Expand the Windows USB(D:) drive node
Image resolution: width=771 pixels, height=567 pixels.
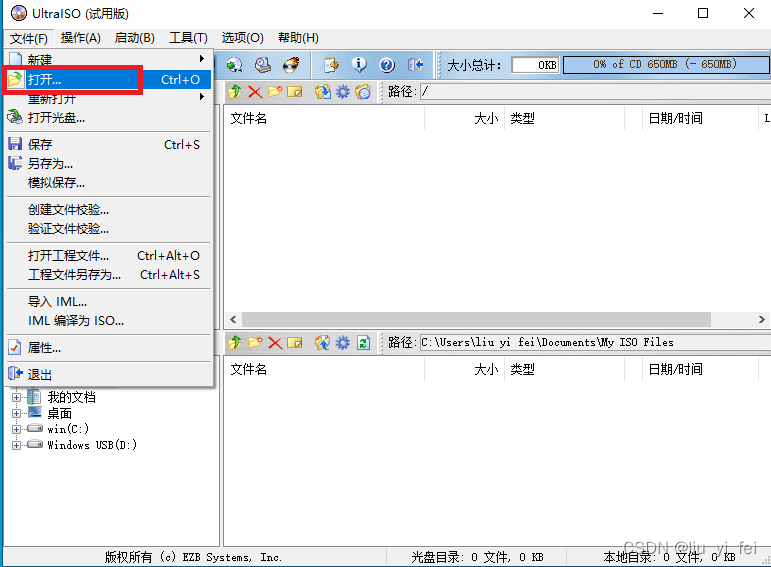click(x=16, y=446)
